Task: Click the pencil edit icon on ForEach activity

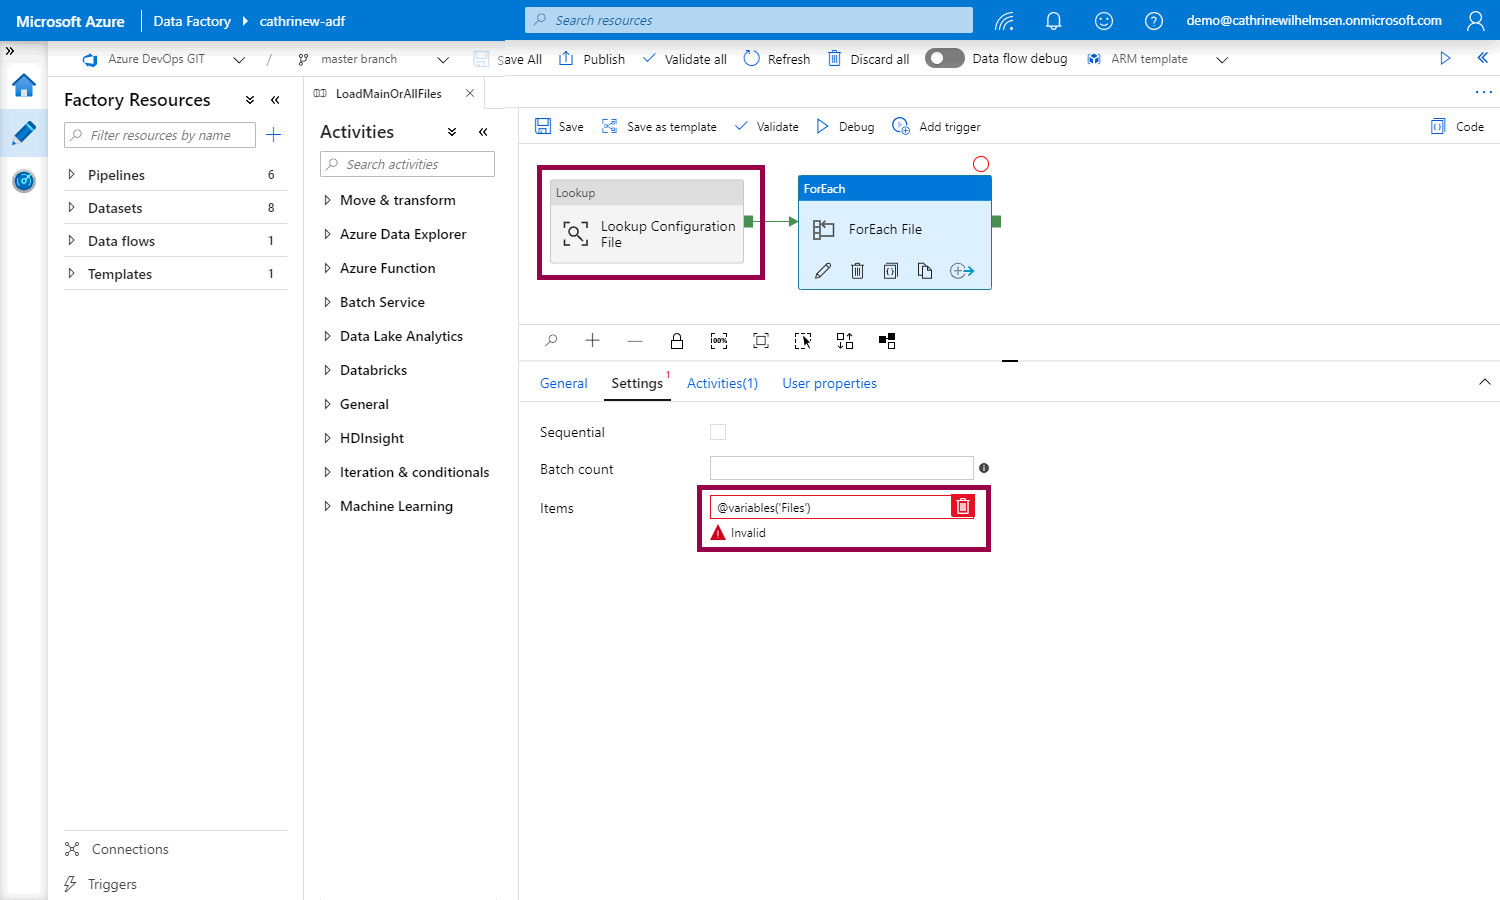Action: (x=823, y=271)
